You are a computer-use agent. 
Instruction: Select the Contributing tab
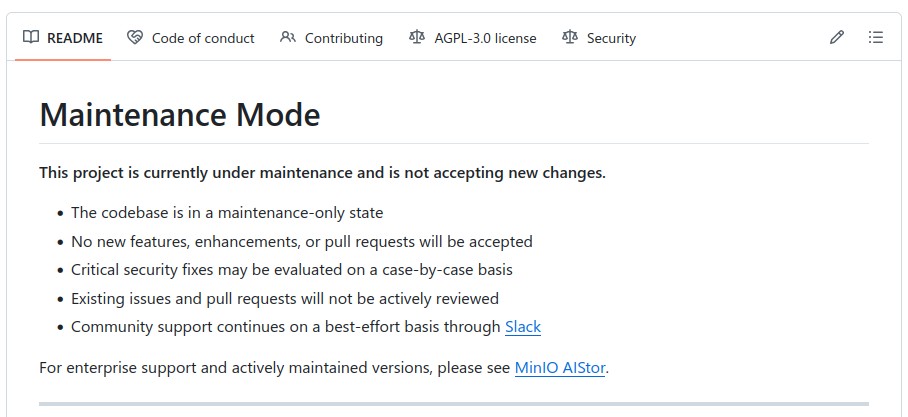[x=343, y=38]
